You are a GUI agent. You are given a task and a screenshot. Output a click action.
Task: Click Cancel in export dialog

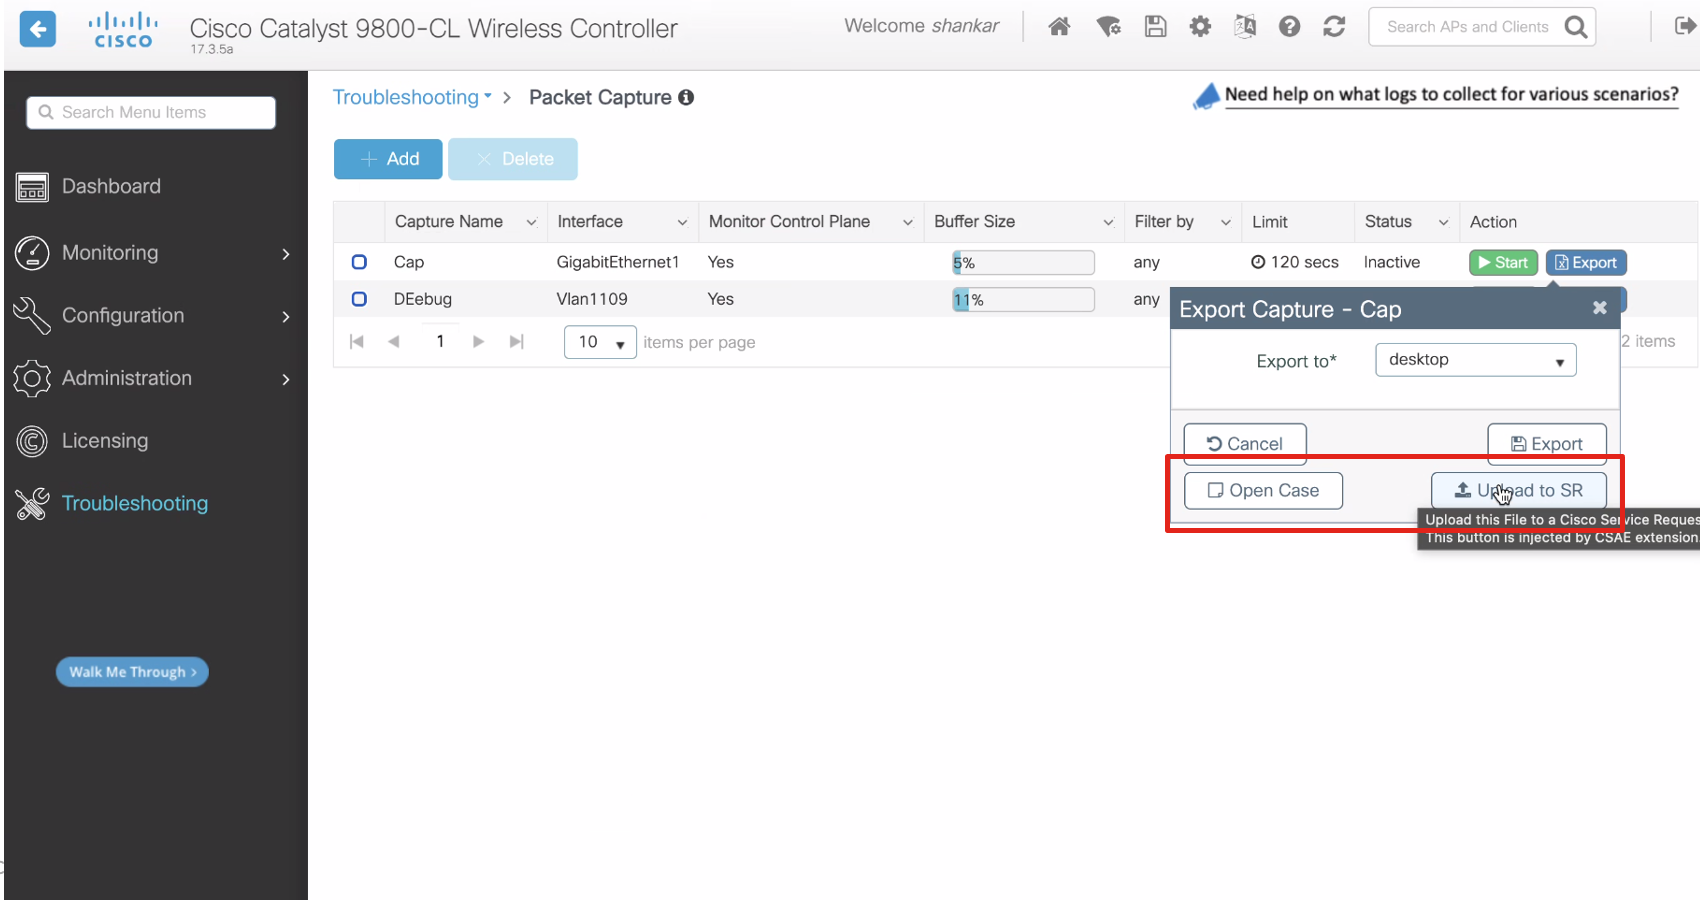tap(1245, 444)
